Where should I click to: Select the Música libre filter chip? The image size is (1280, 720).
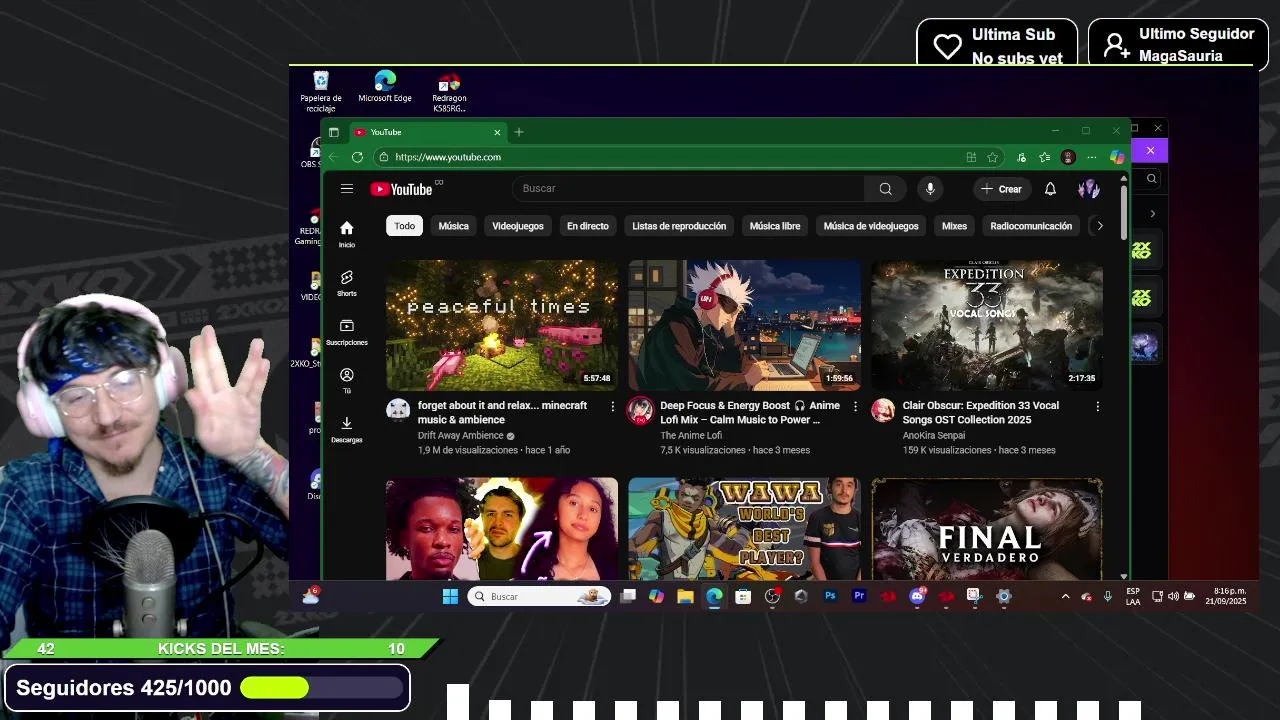coord(775,226)
